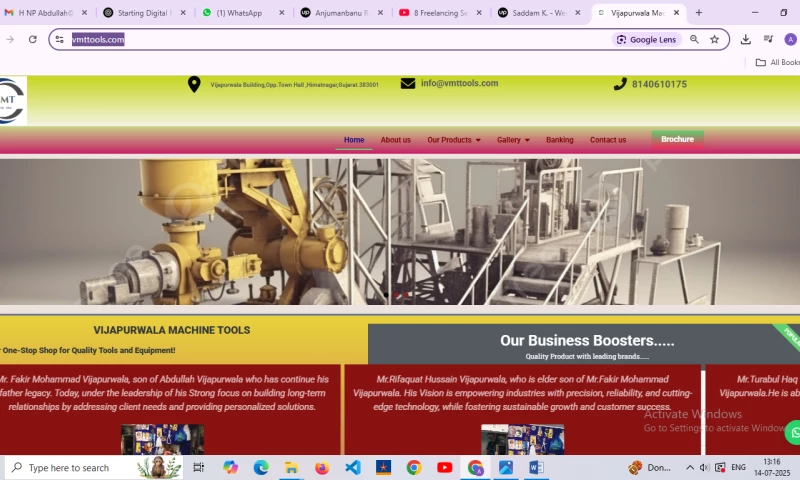Go to the Home menu item
Screen dimensions: 800x480
[x=354, y=140]
